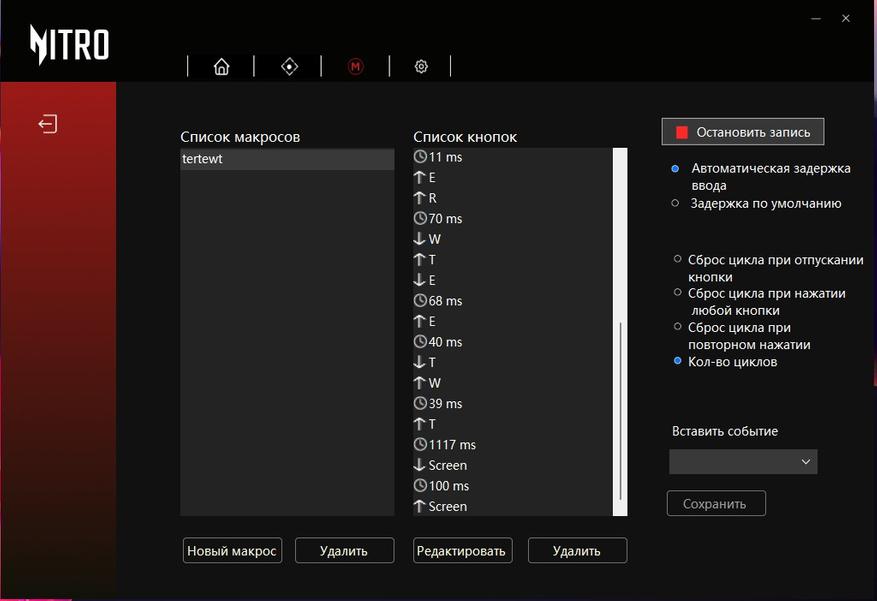
Task: Click the up arrow icon beside R
Action: [x=419, y=198]
